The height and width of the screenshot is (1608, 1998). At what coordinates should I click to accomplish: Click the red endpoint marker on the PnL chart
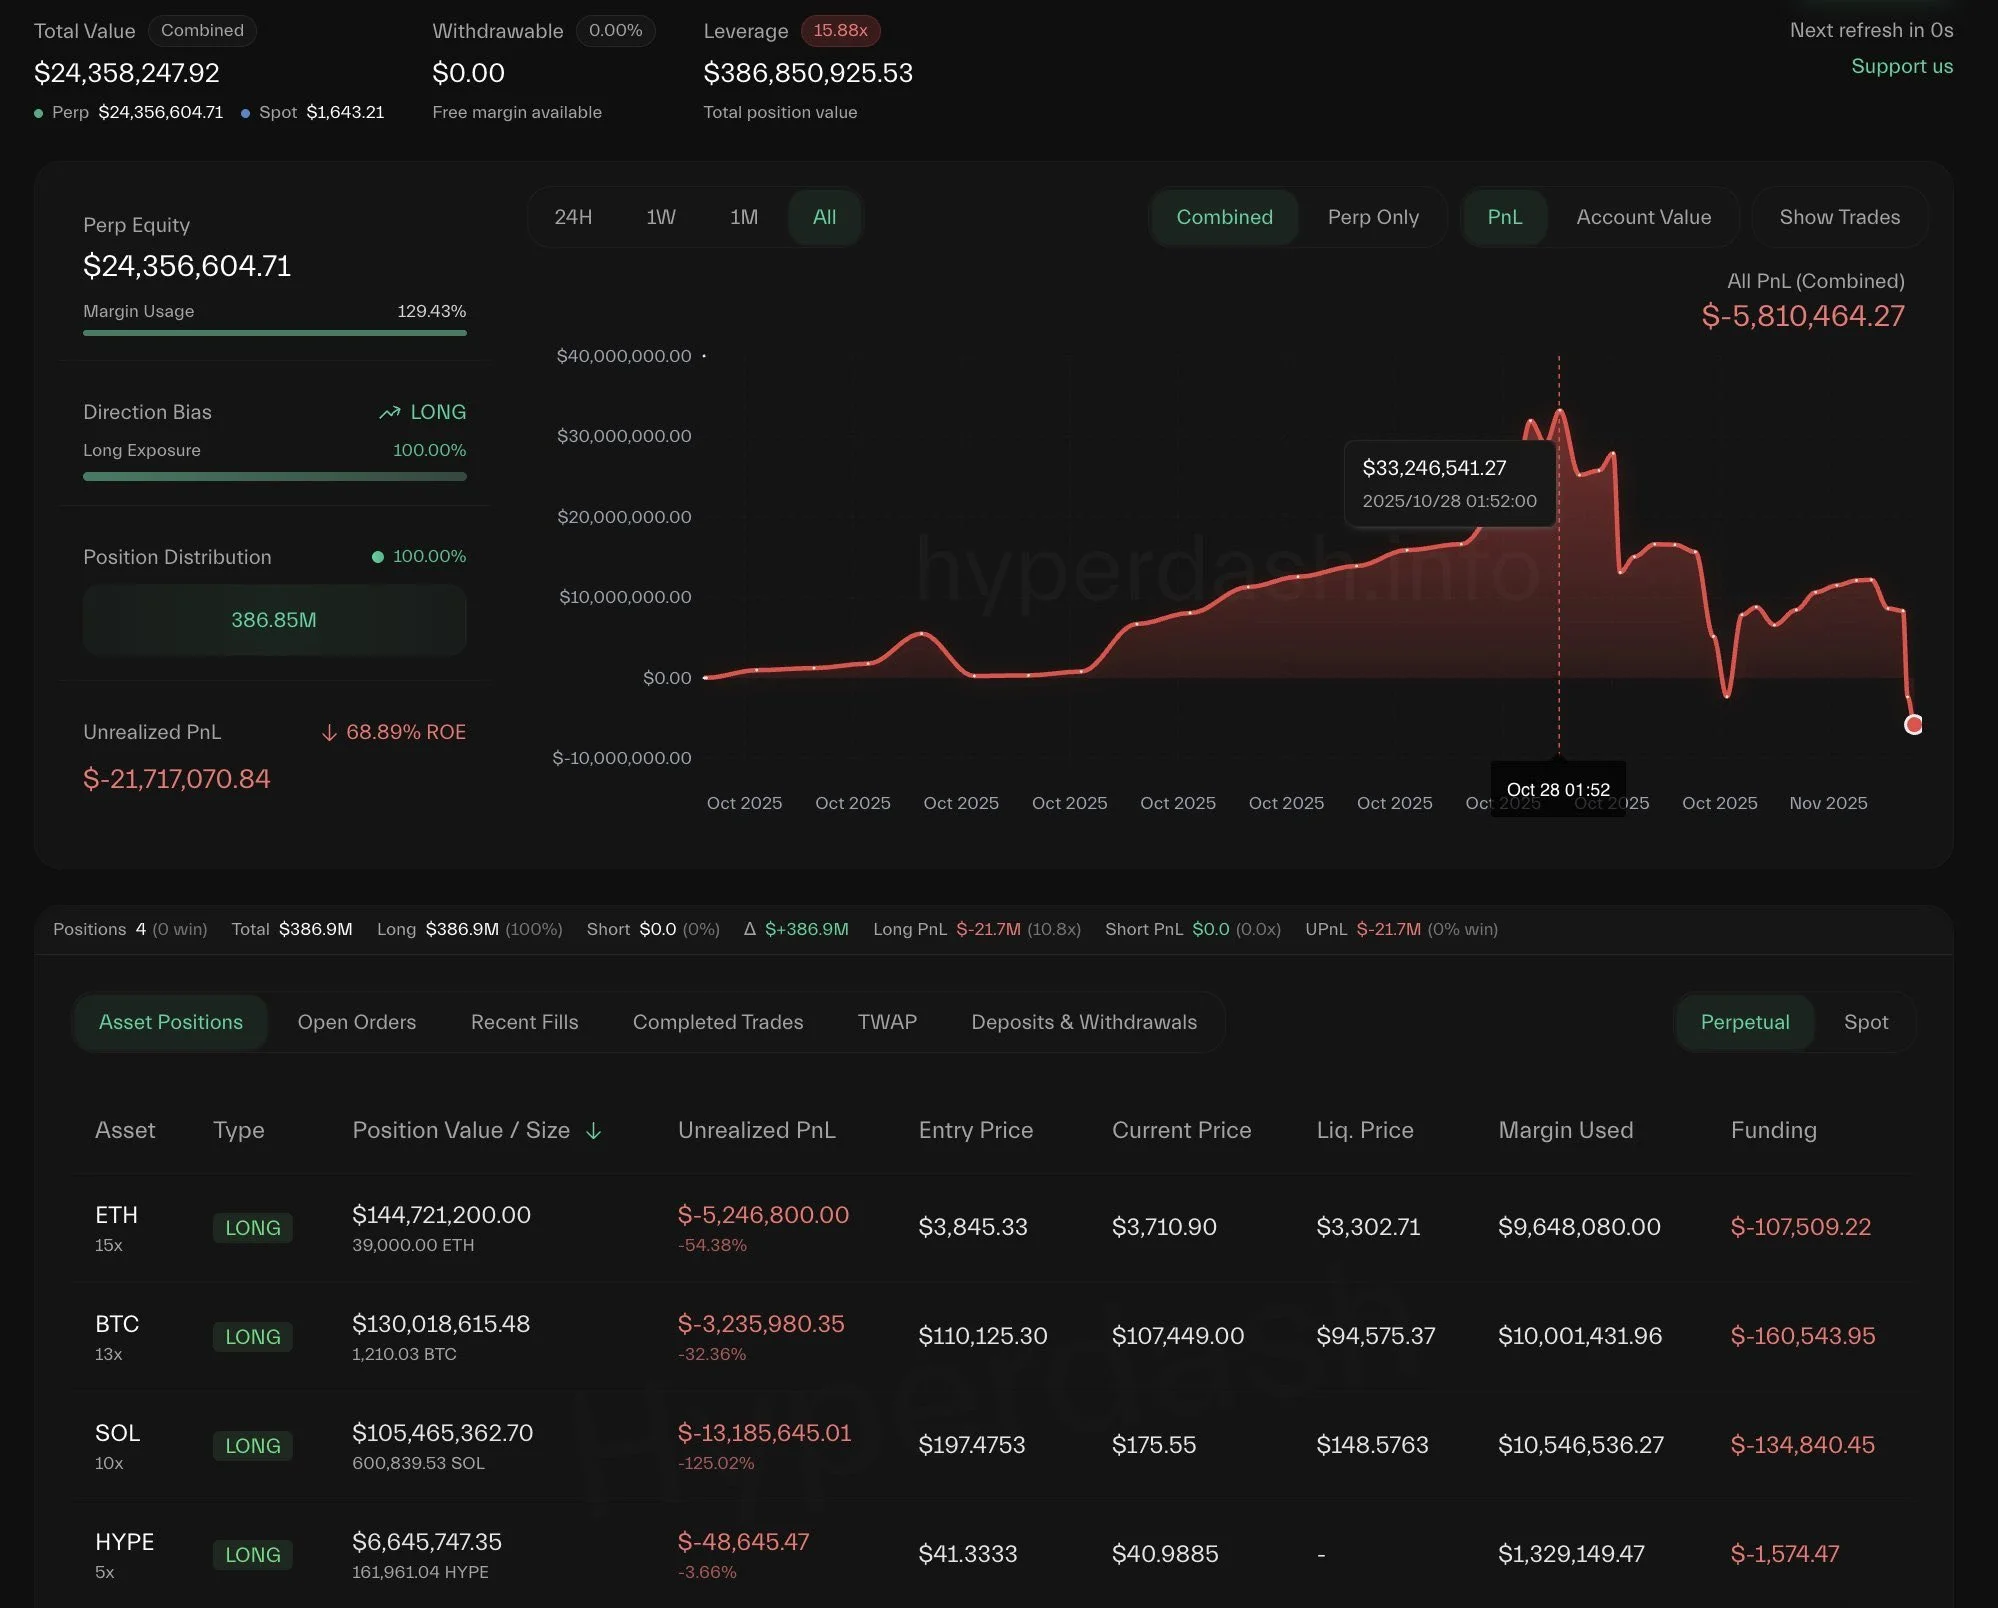[1913, 725]
